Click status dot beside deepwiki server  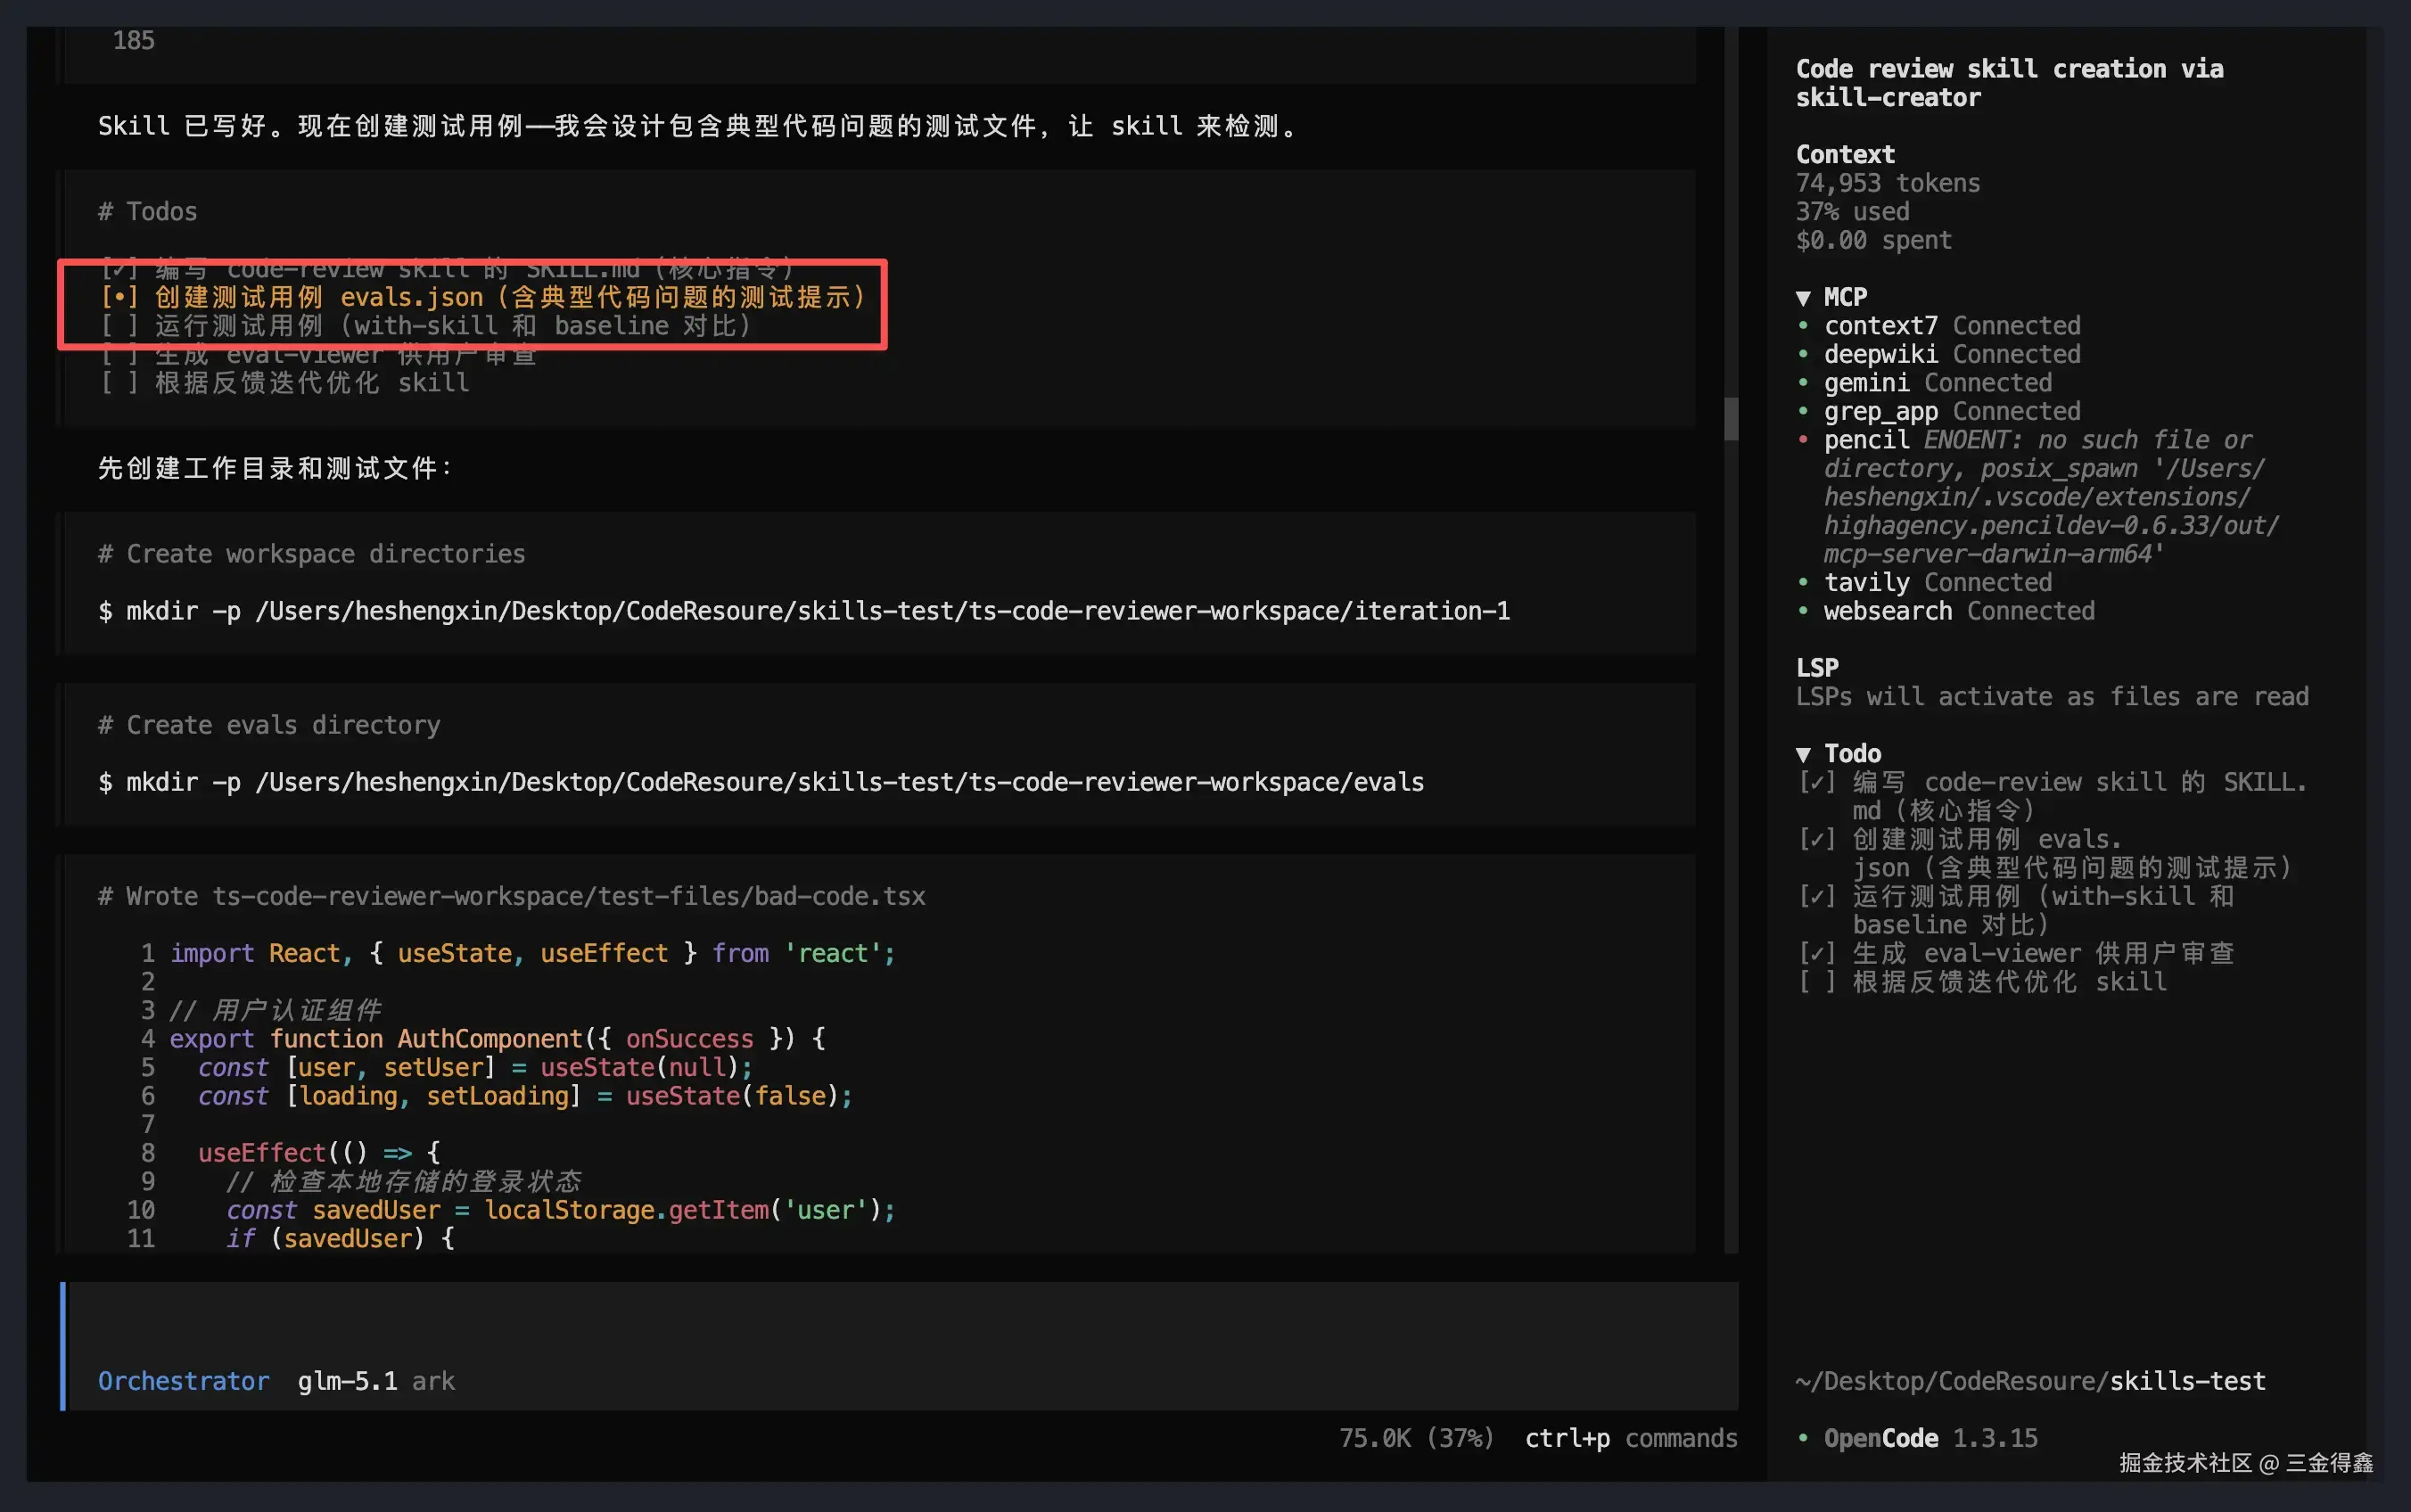click(x=1803, y=354)
